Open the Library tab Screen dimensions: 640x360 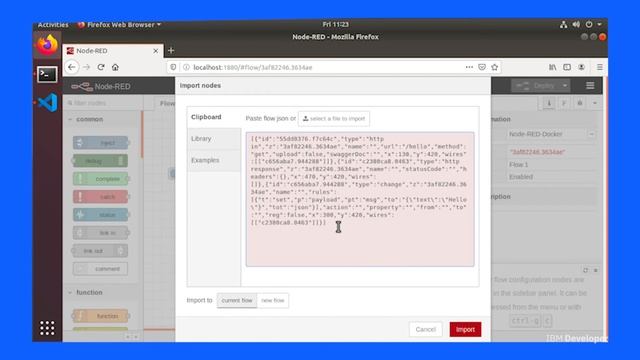point(214,139)
